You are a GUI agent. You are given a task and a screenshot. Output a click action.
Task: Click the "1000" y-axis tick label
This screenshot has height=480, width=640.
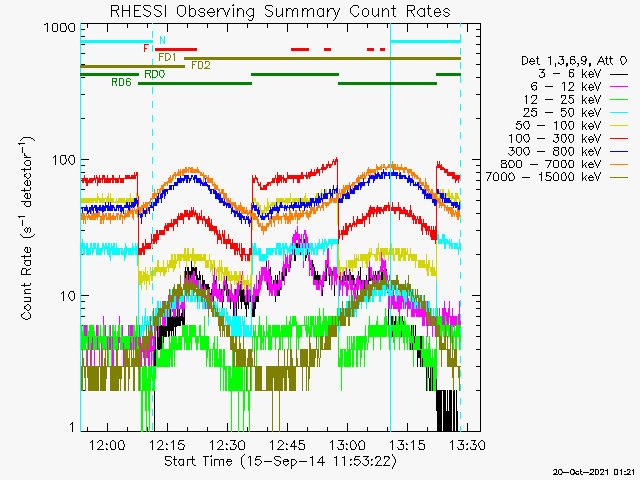click(60, 28)
